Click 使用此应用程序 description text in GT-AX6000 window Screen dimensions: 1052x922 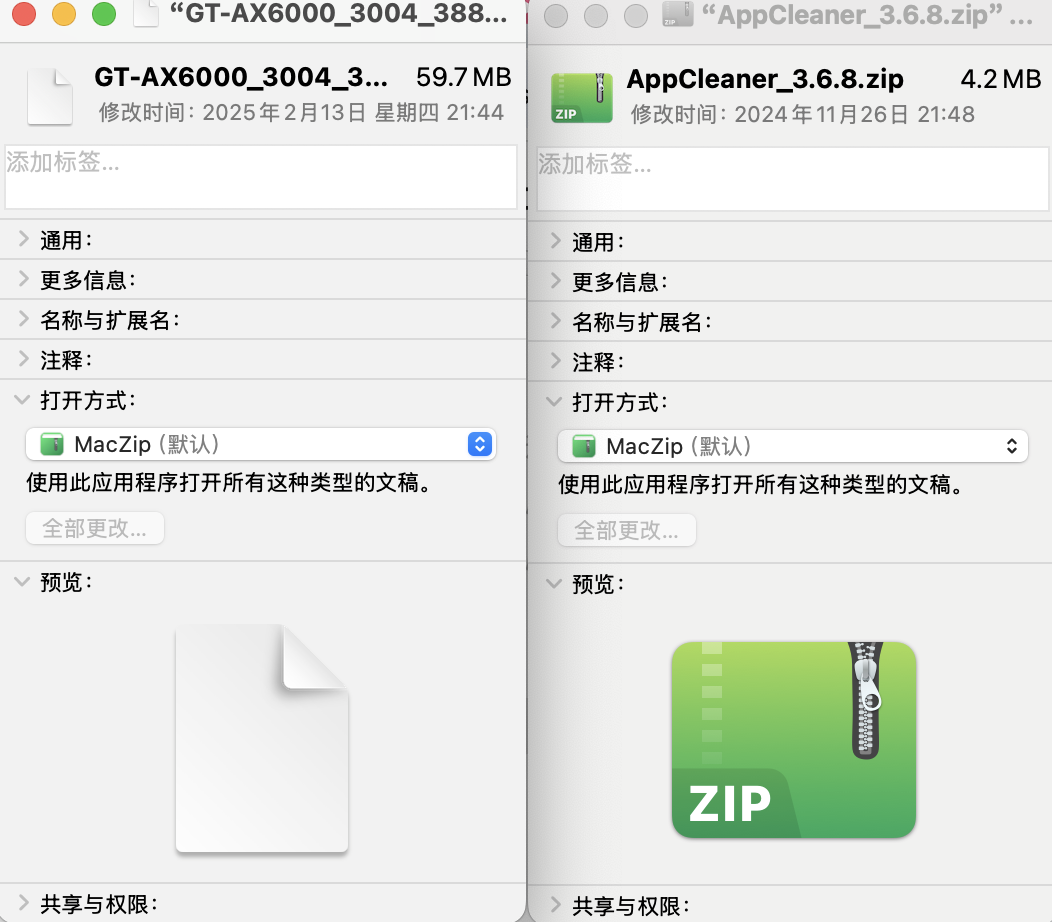click(x=229, y=482)
